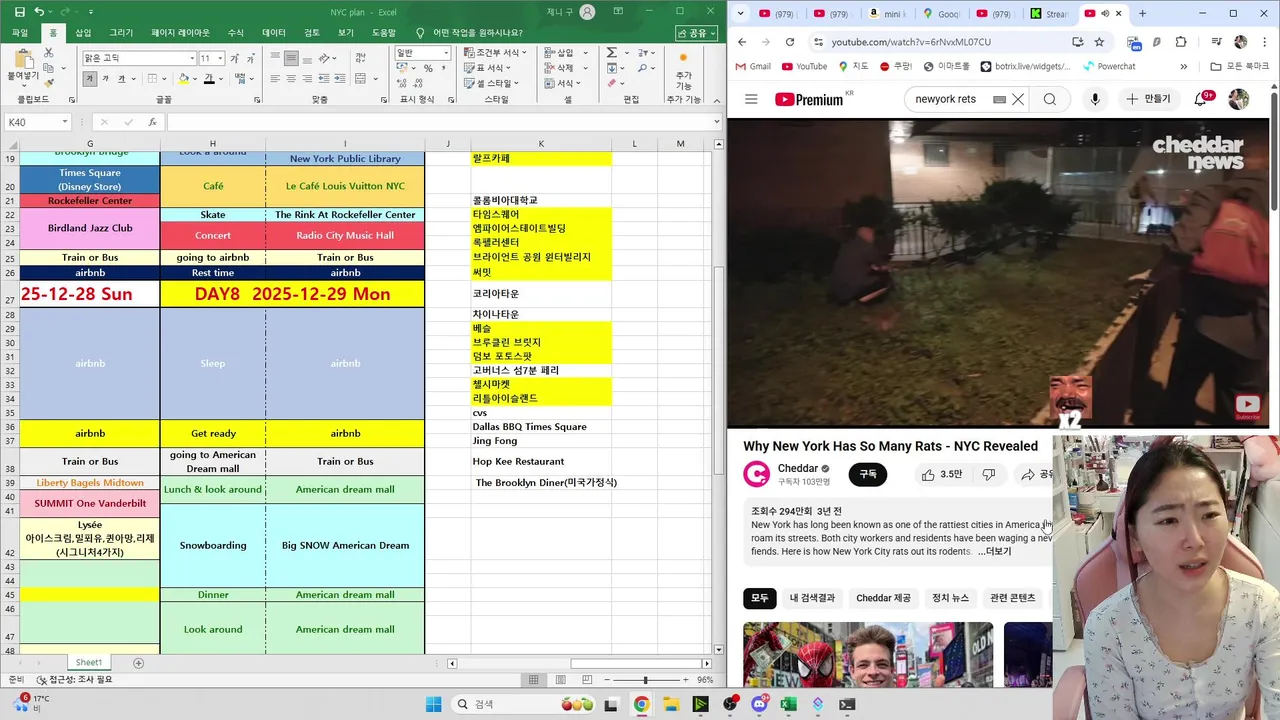Start voice search with the microphone icon

(1095, 99)
